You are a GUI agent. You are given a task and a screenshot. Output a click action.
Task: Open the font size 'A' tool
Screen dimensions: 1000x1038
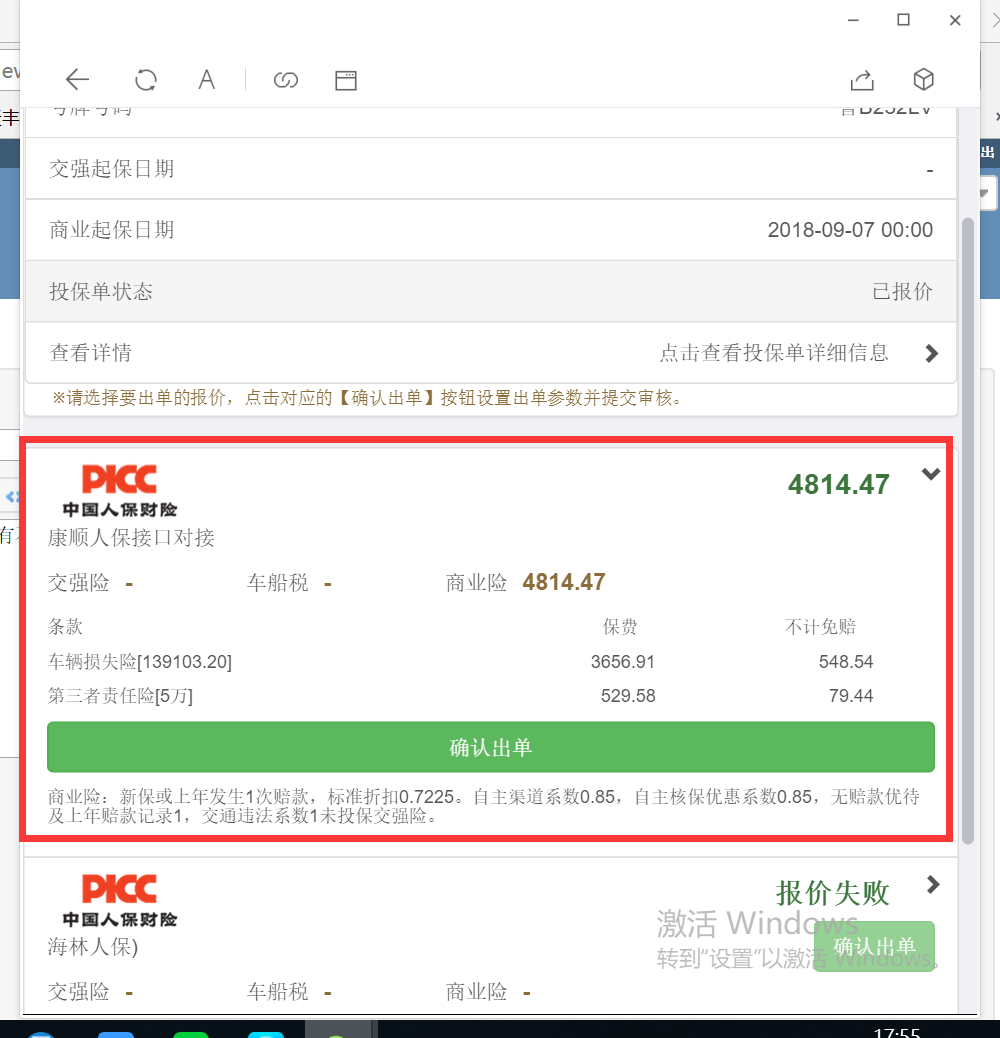pos(206,79)
